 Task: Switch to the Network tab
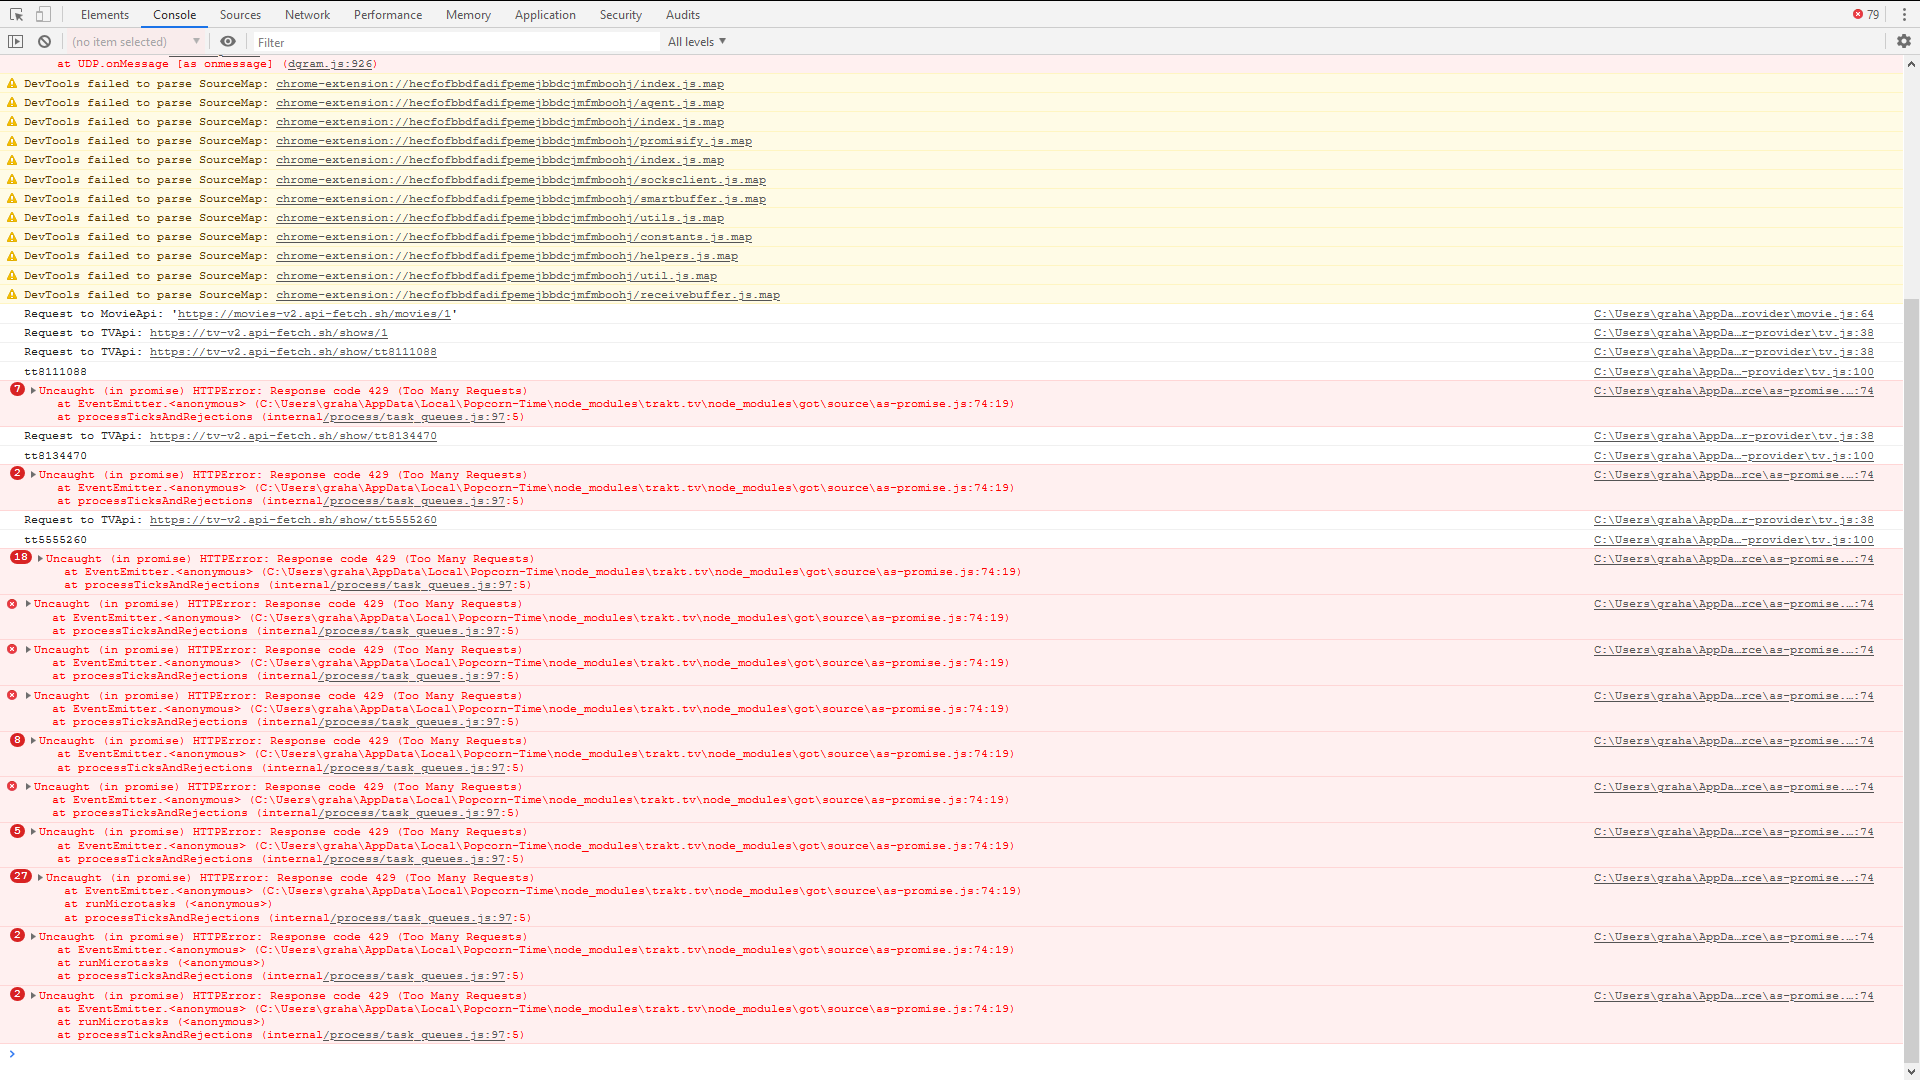coord(307,14)
